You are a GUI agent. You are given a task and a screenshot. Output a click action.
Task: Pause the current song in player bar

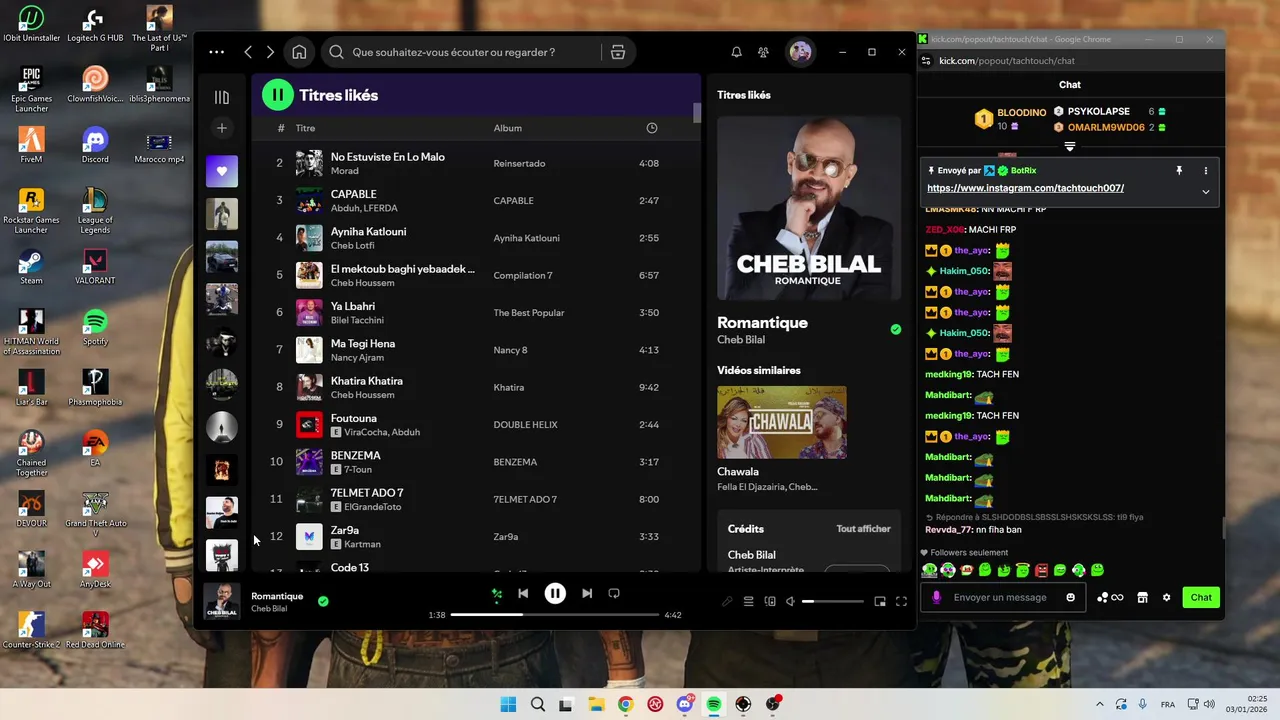pos(555,593)
